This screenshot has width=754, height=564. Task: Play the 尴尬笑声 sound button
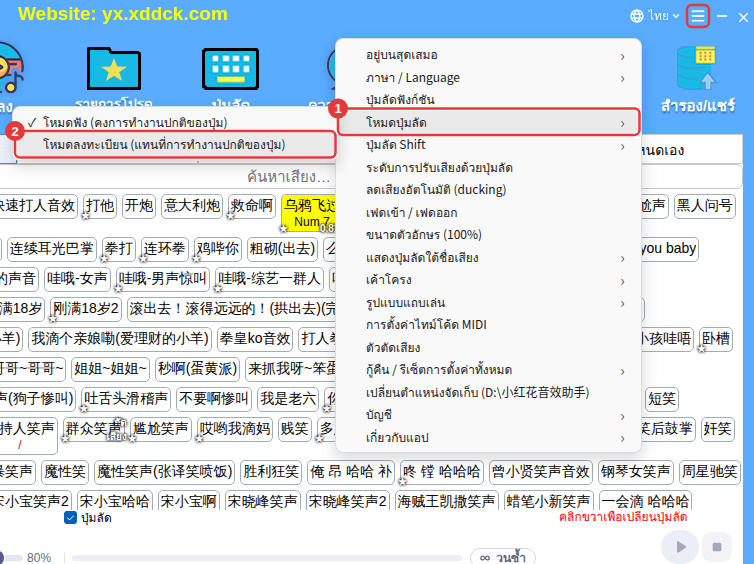(161, 429)
